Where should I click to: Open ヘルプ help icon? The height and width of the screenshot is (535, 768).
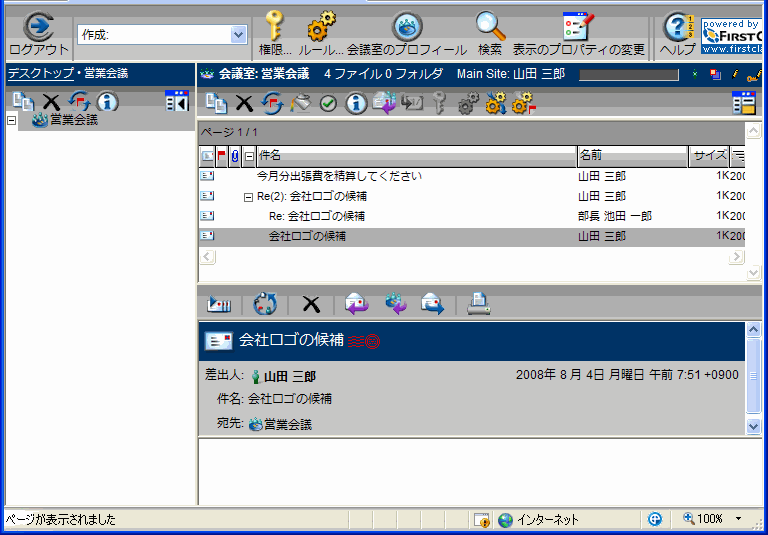[677, 27]
